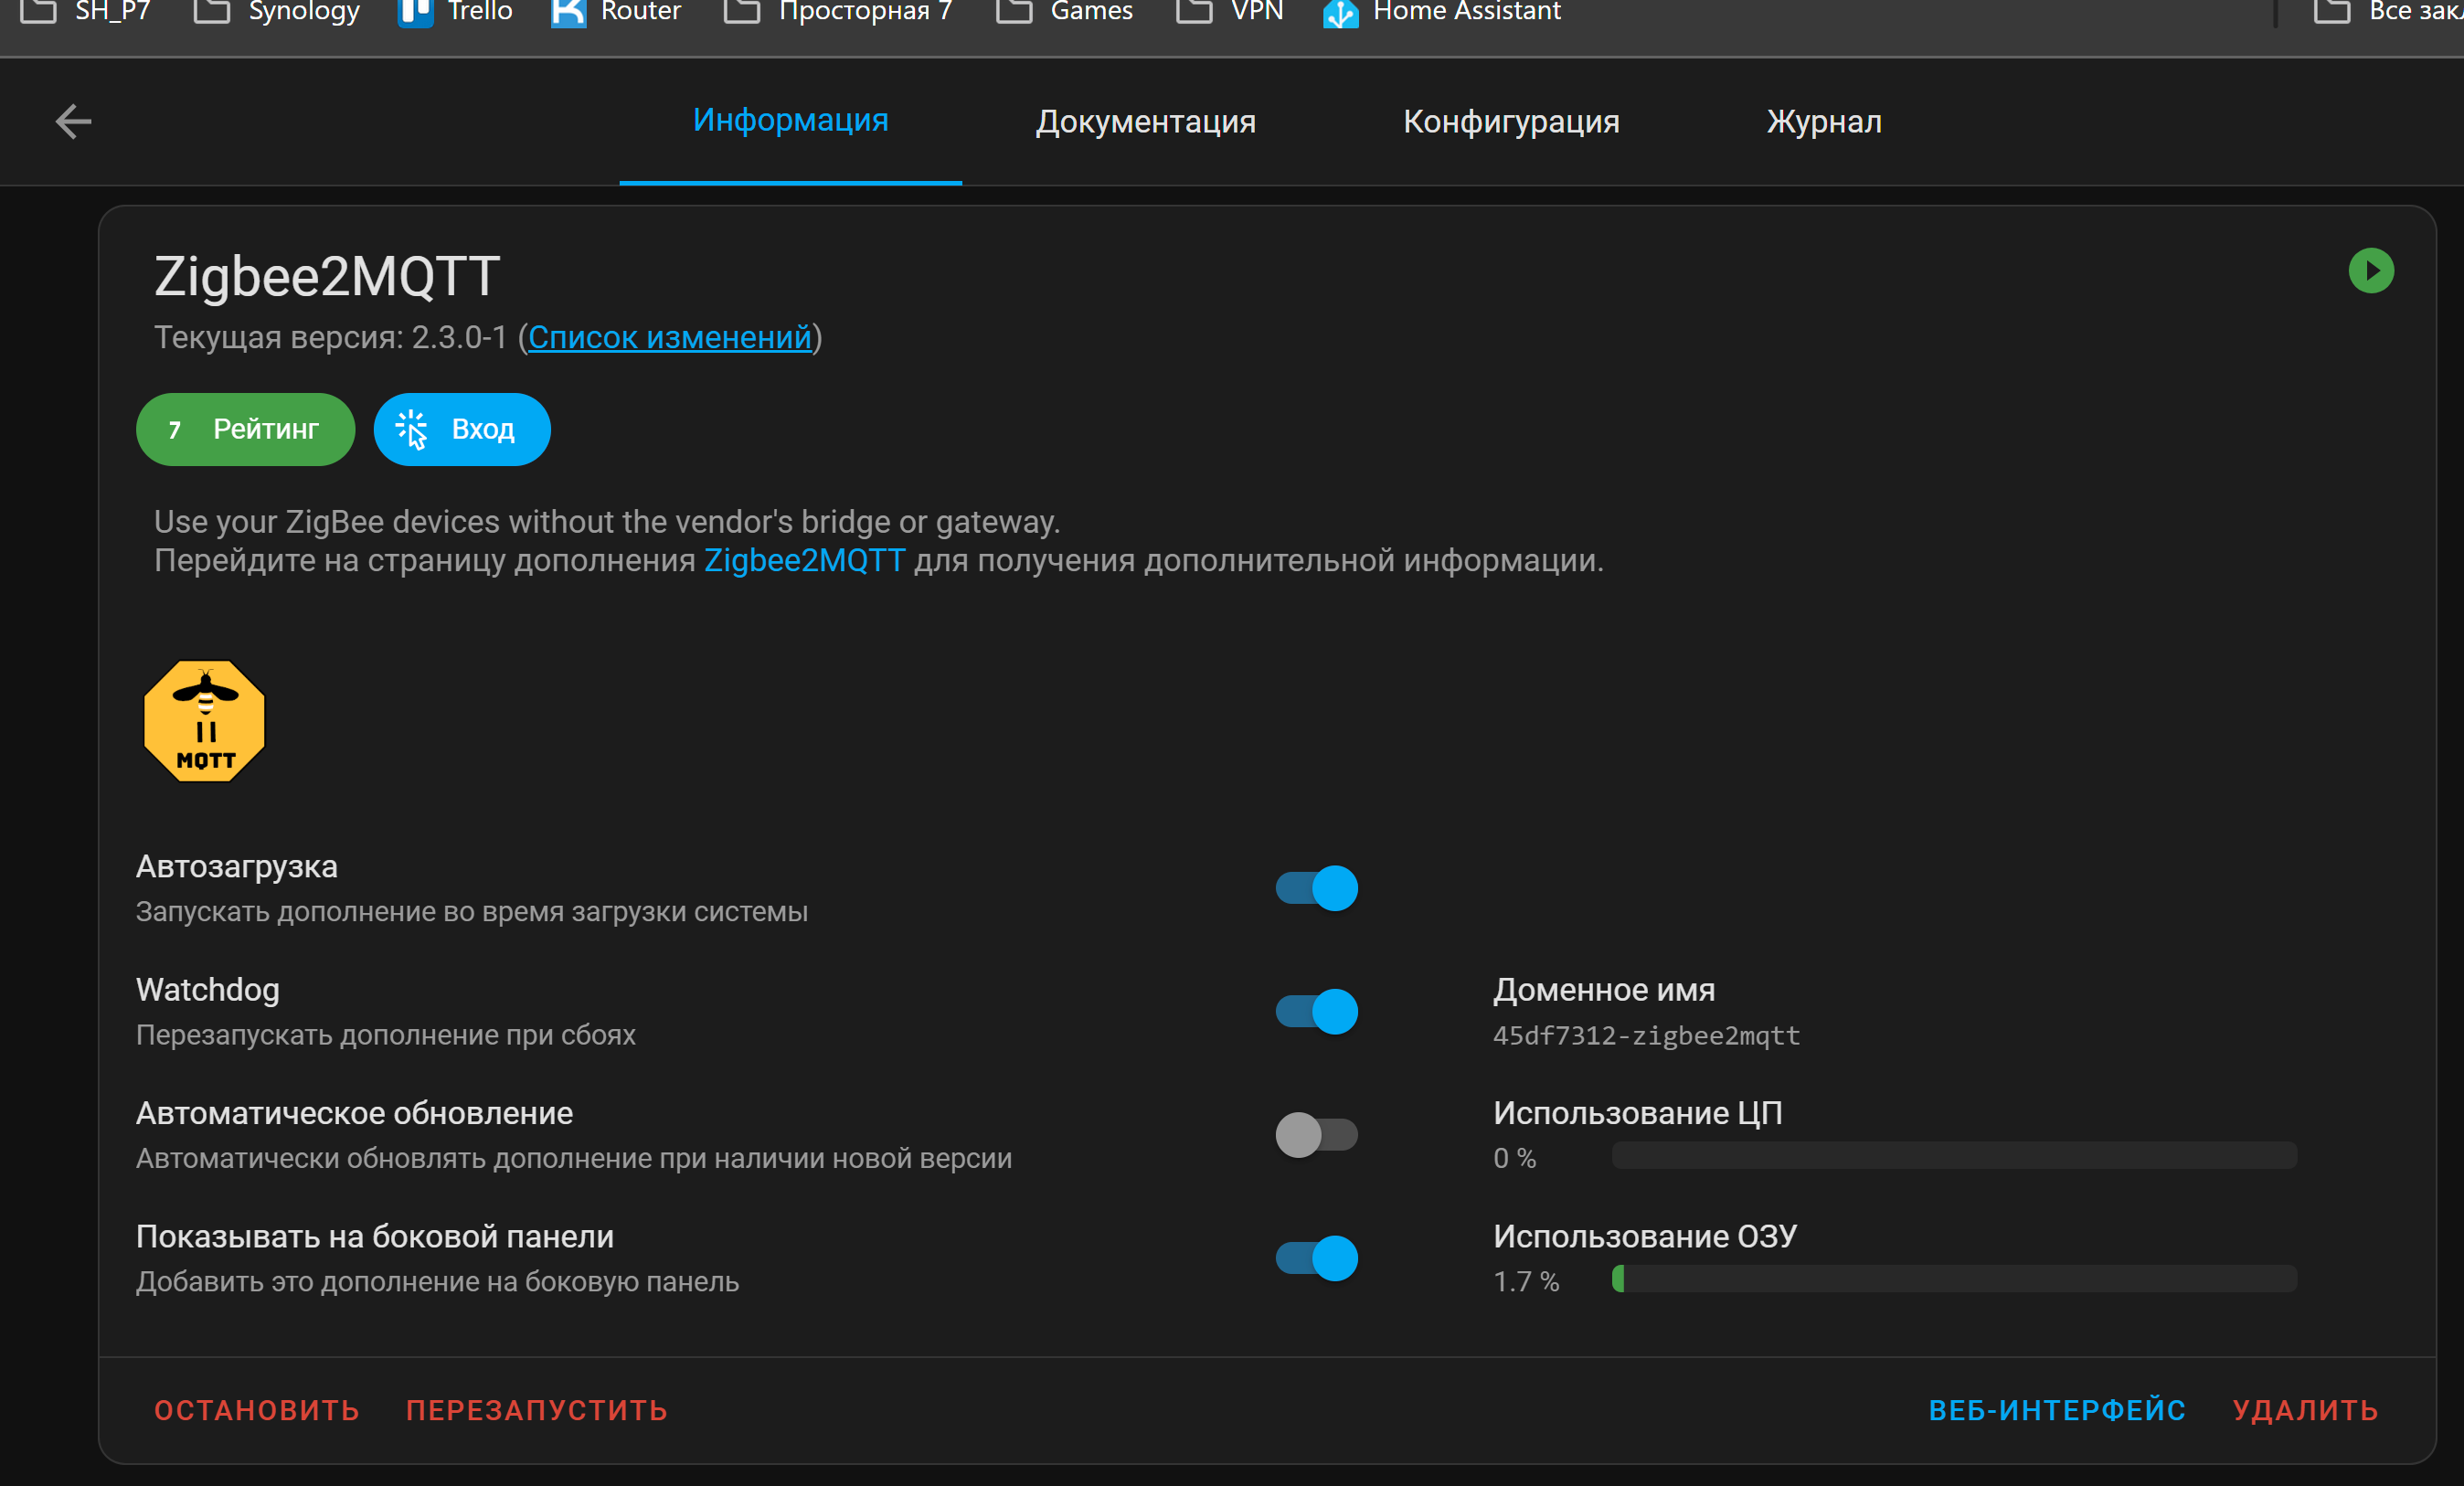Open the Games bookmark folder
Viewport: 2464px width, 1486px height.
tap(1065, 12)
